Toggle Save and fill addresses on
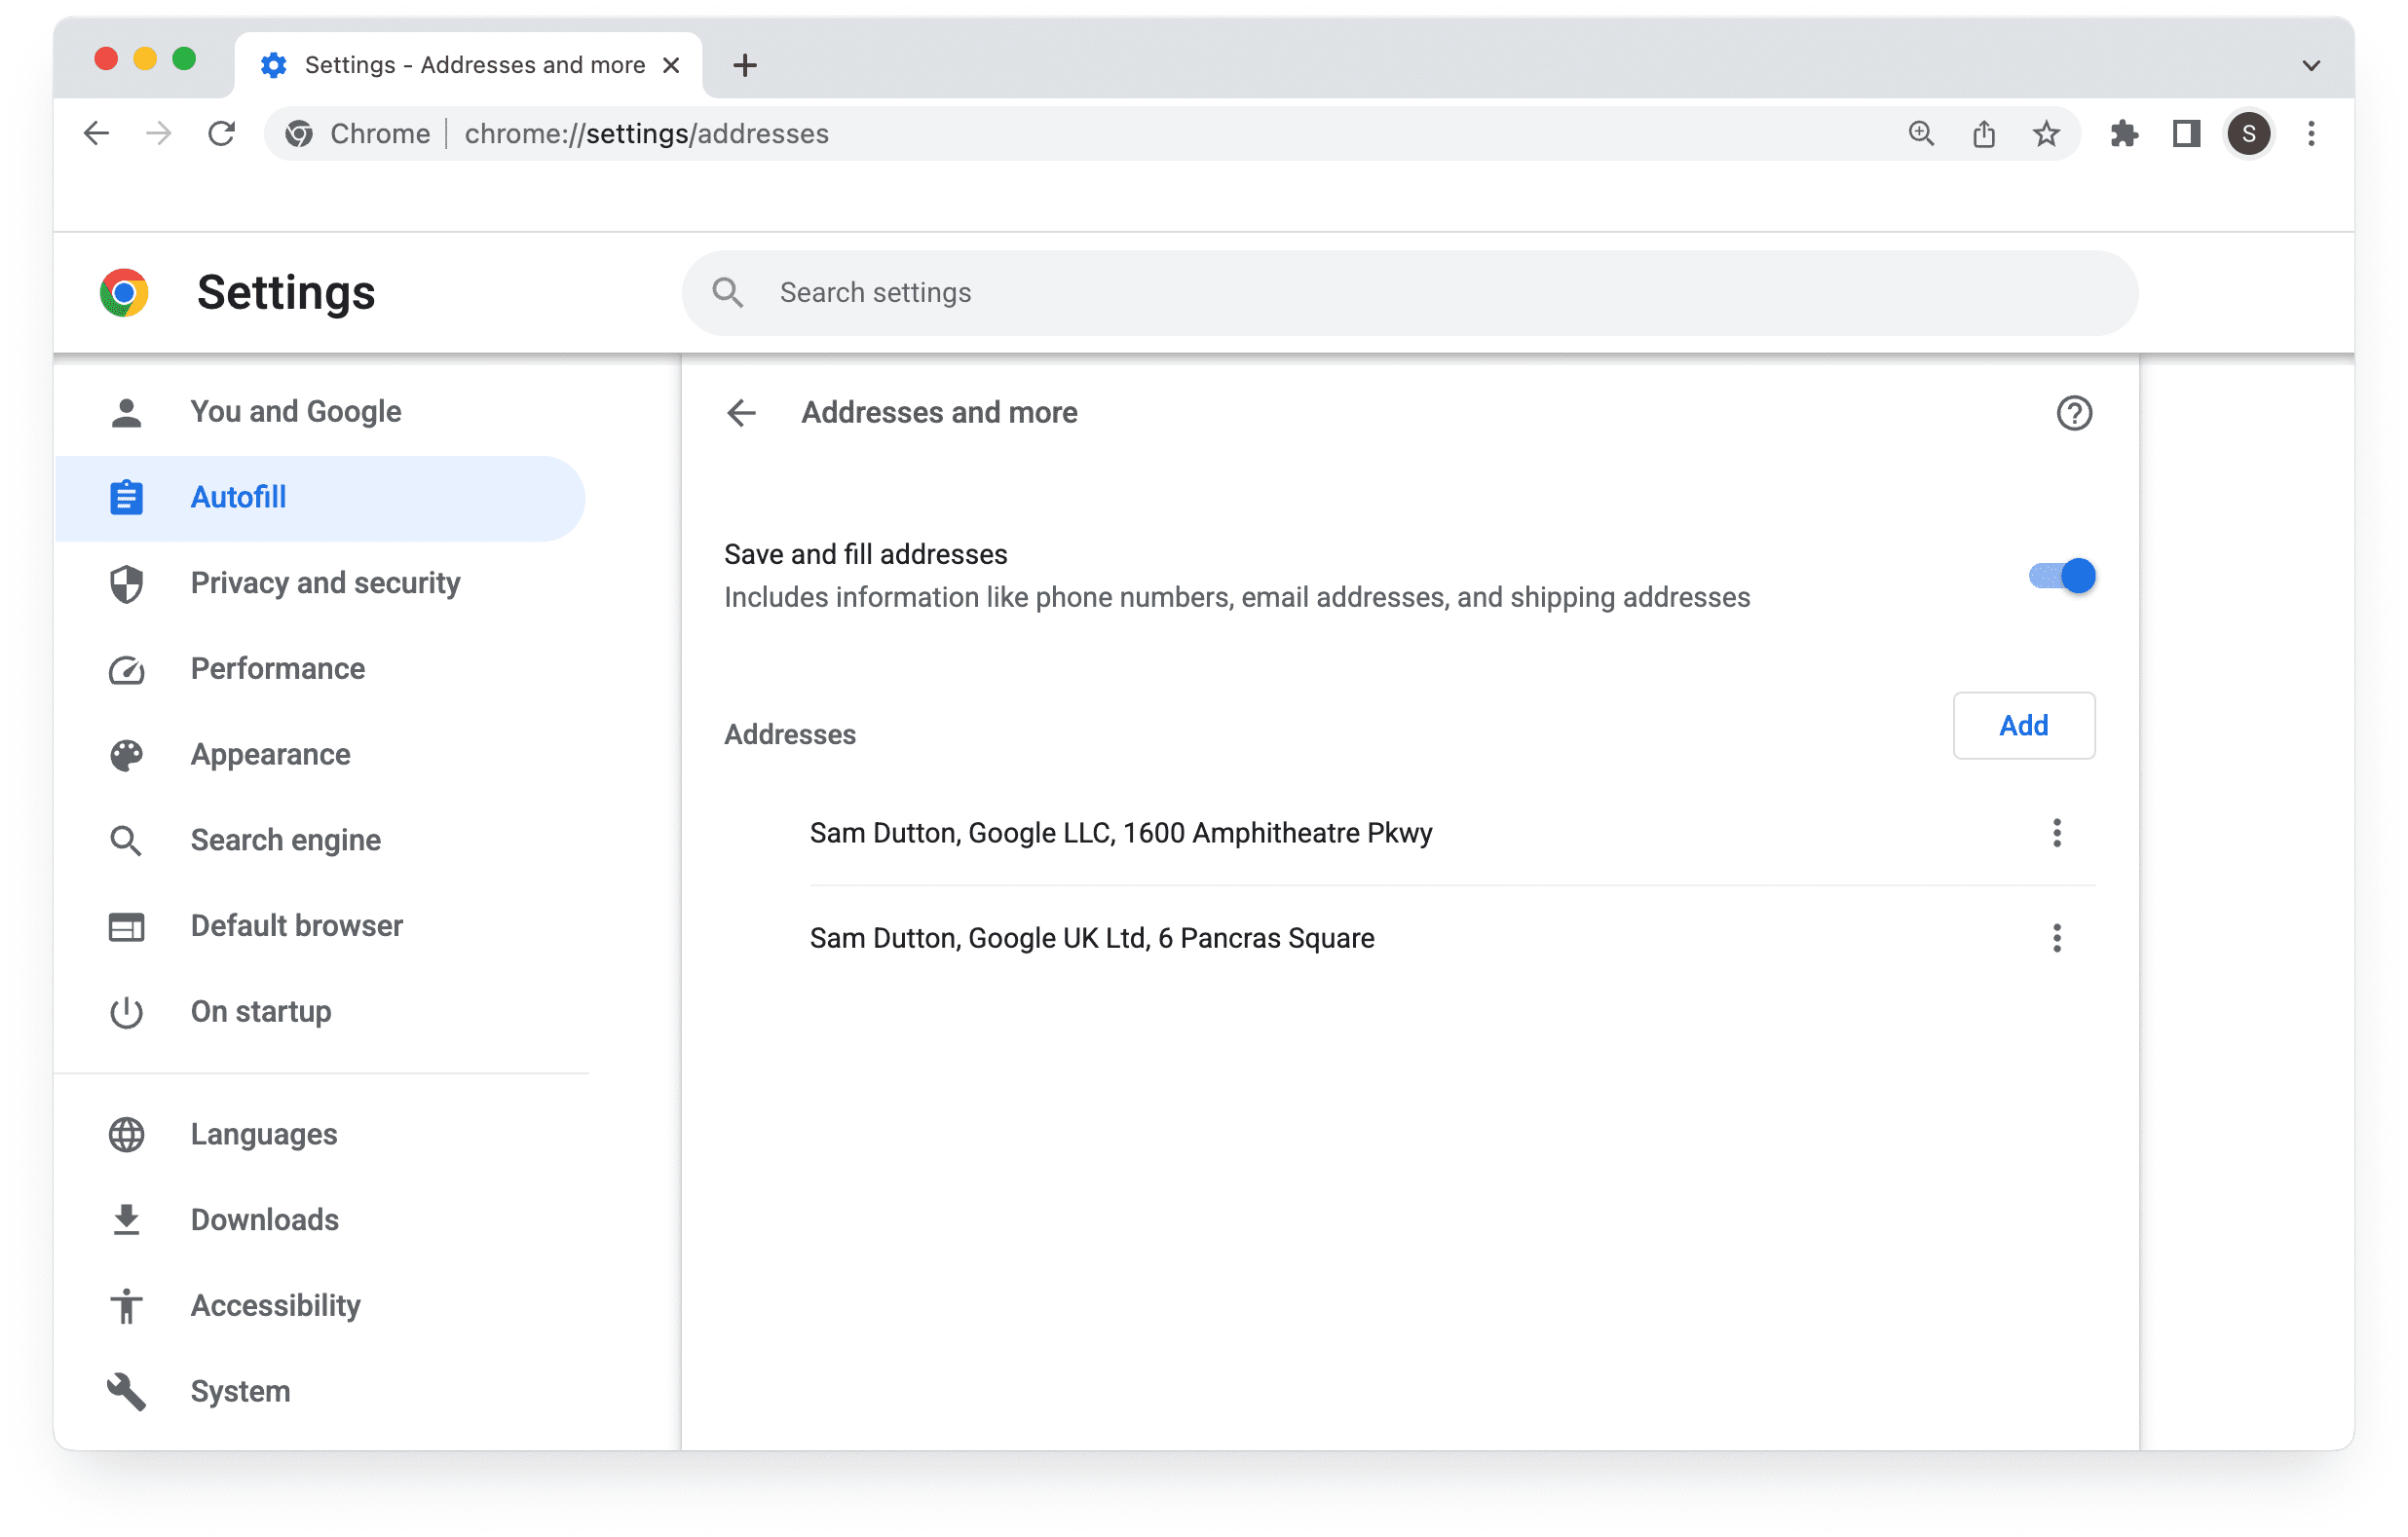The image size is (2408, 1537). coord(2057,576)
